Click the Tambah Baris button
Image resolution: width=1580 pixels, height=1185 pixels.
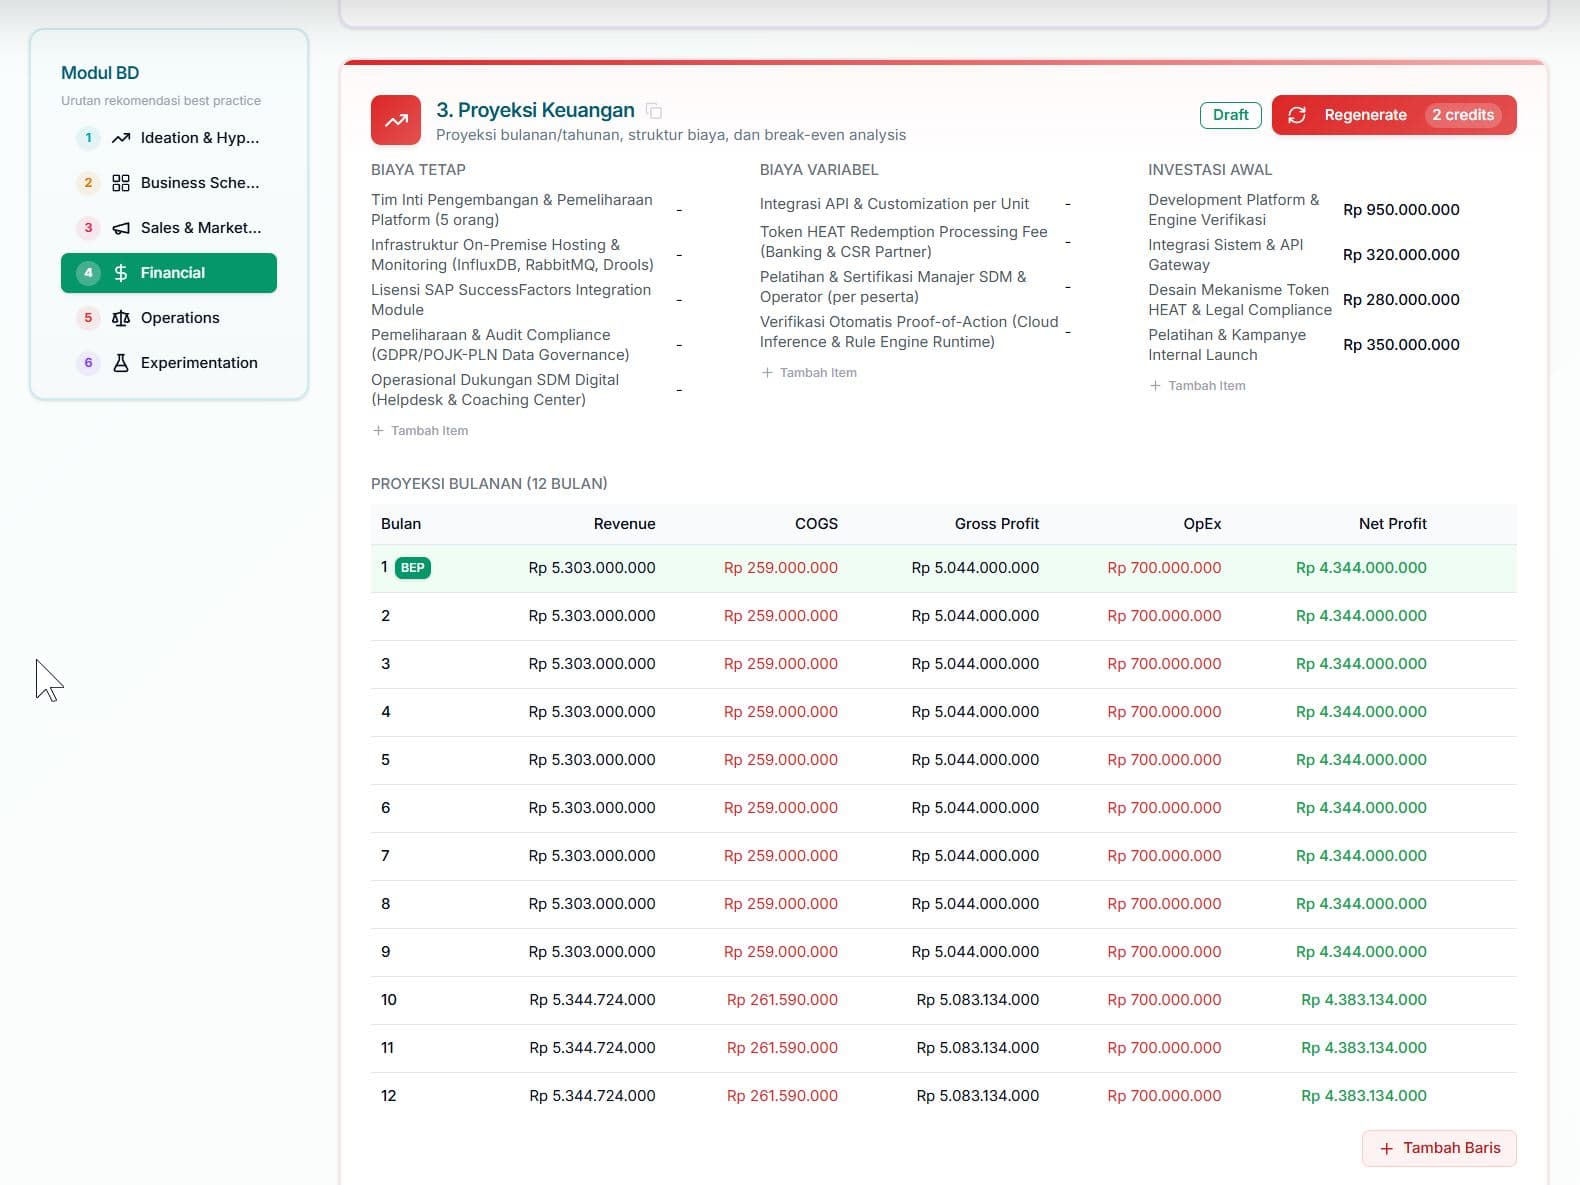pyautogui.click(x=1439, y=1148)
